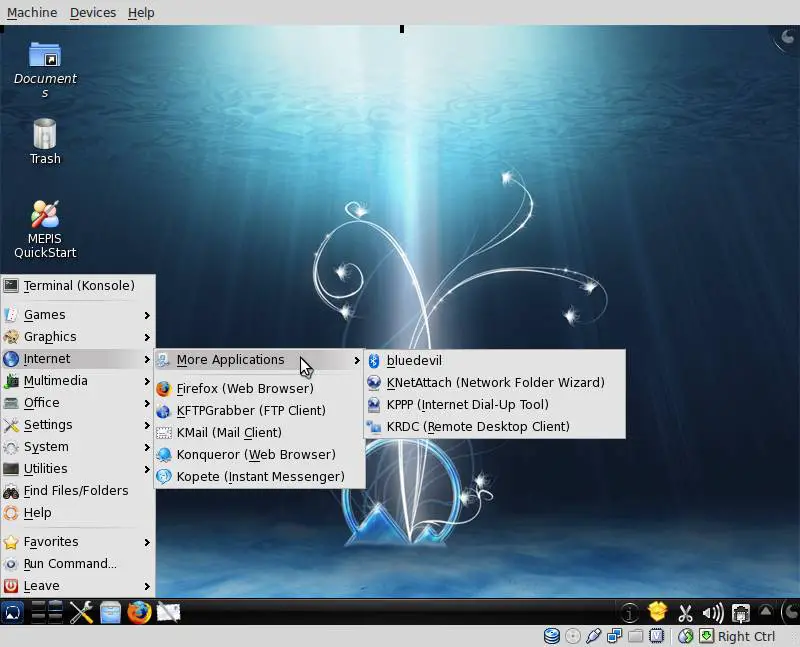Click the pager/desktop switcher in panel
The width and height of the screenshot is (800, 647).
coord(47,612)
